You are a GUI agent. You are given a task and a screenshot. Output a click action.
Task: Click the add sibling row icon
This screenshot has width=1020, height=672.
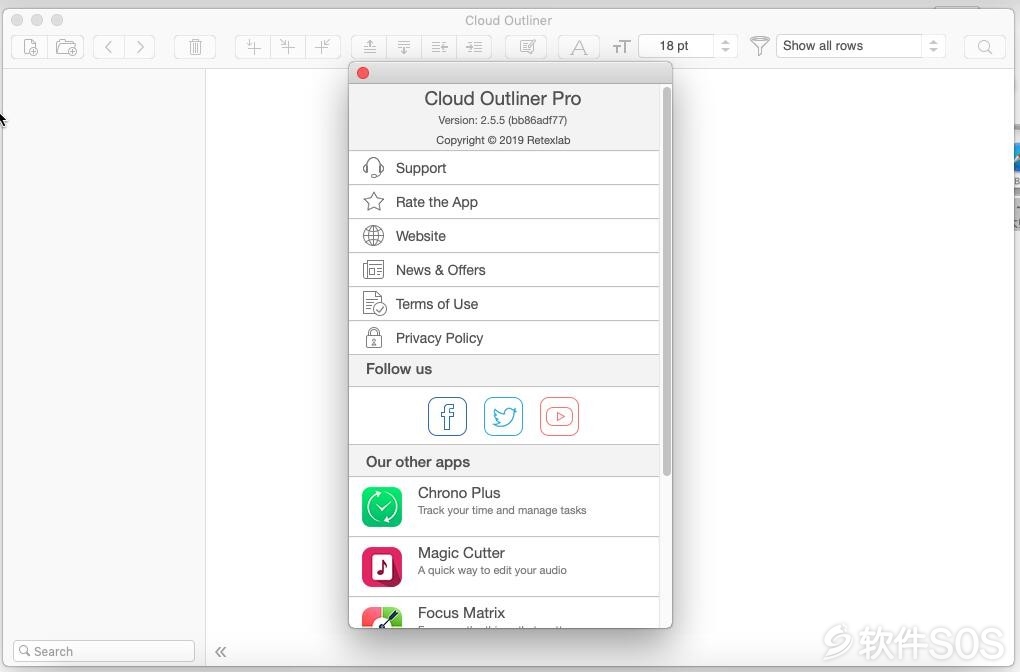(323, 47)
